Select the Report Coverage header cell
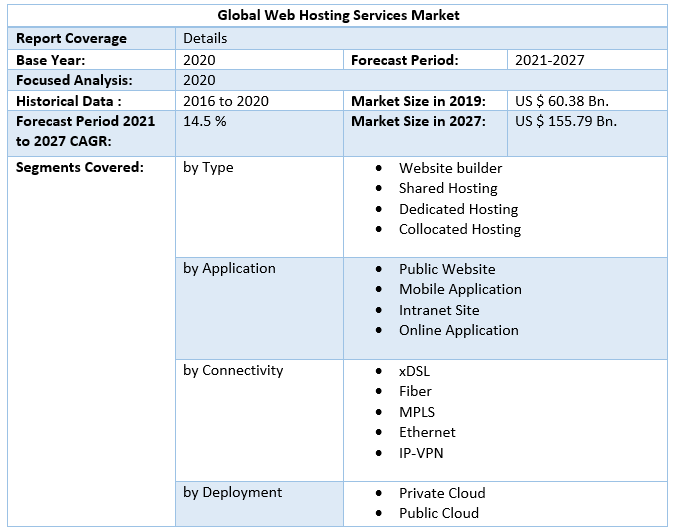Image resolution: width=674 pixels, height=532 pixels. 71,38
